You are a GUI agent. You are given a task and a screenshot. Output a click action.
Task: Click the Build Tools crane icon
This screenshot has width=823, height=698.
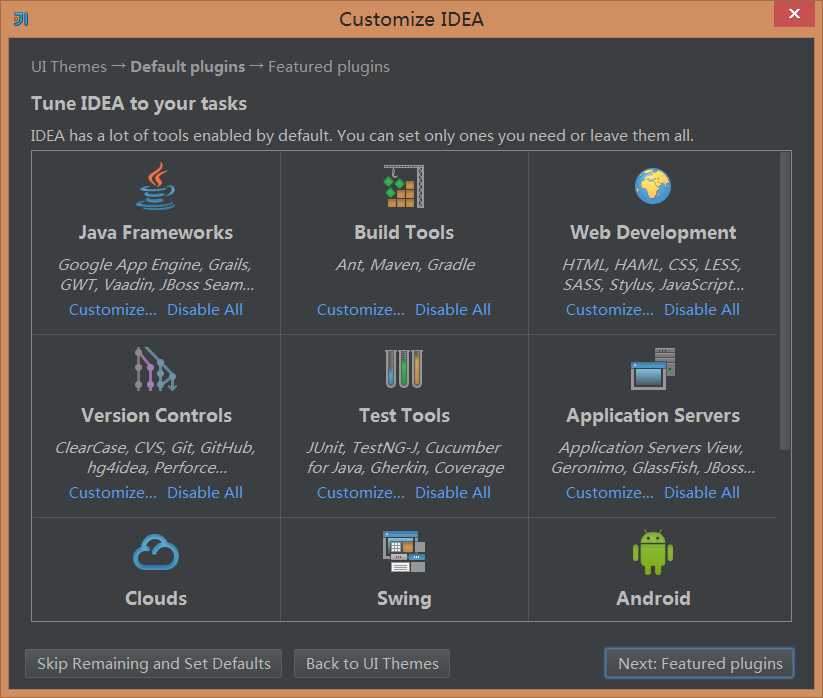[x=404, y=186]
